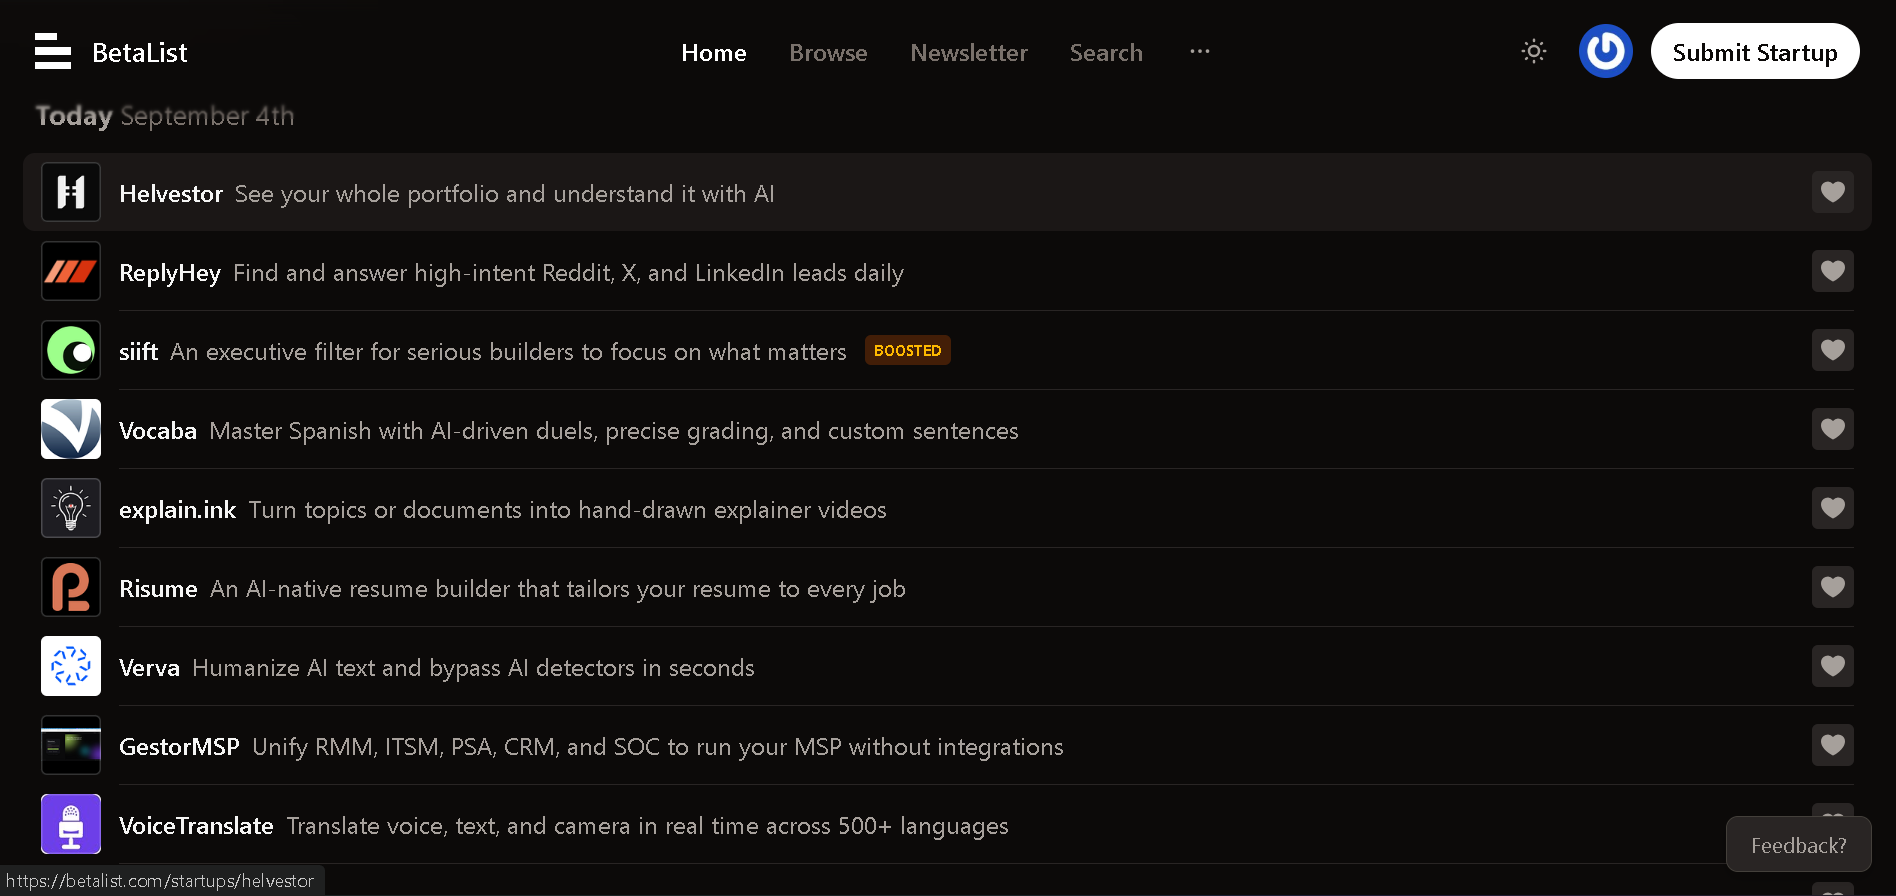Click the GestorMSP thumbnail image
The image size is (1896, 896).
(x=71, y=745)
